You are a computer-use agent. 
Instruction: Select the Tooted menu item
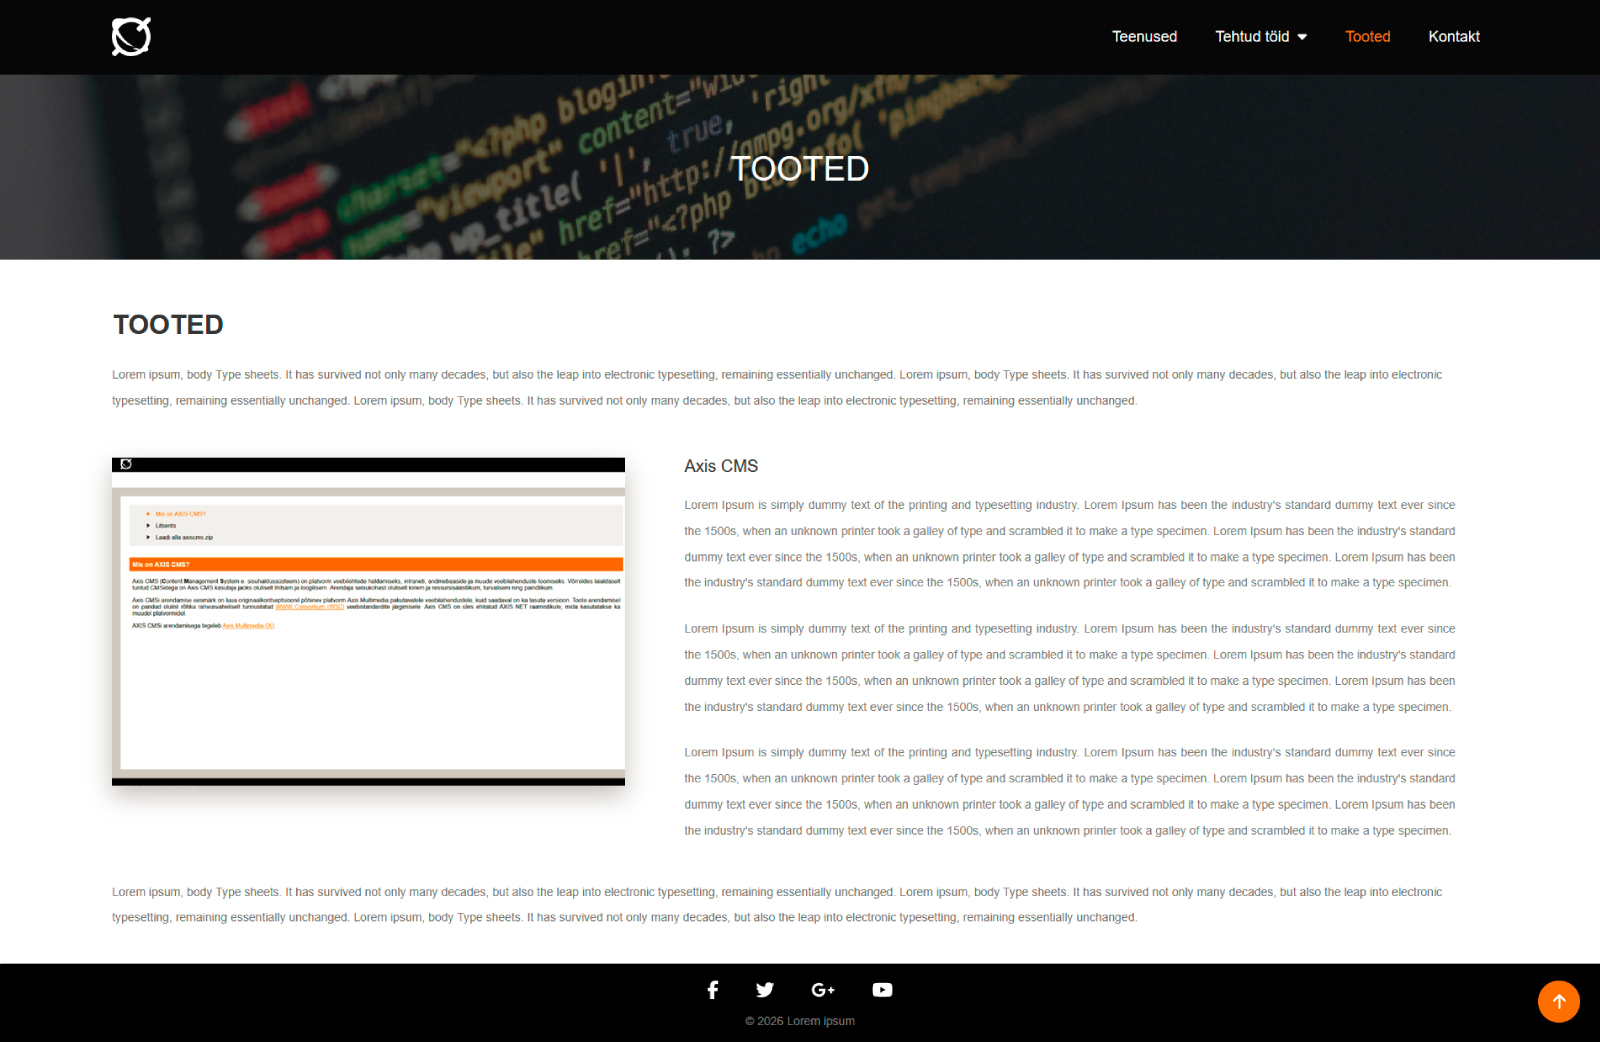coord(1367,37)
